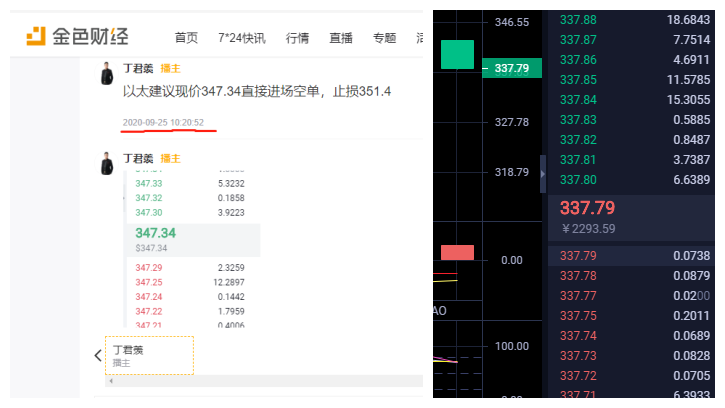Image resolution: width=725 pixels, height=408 pixels.
Task: Click the 播主 badge on first post
Action: (x=170, y=68)
